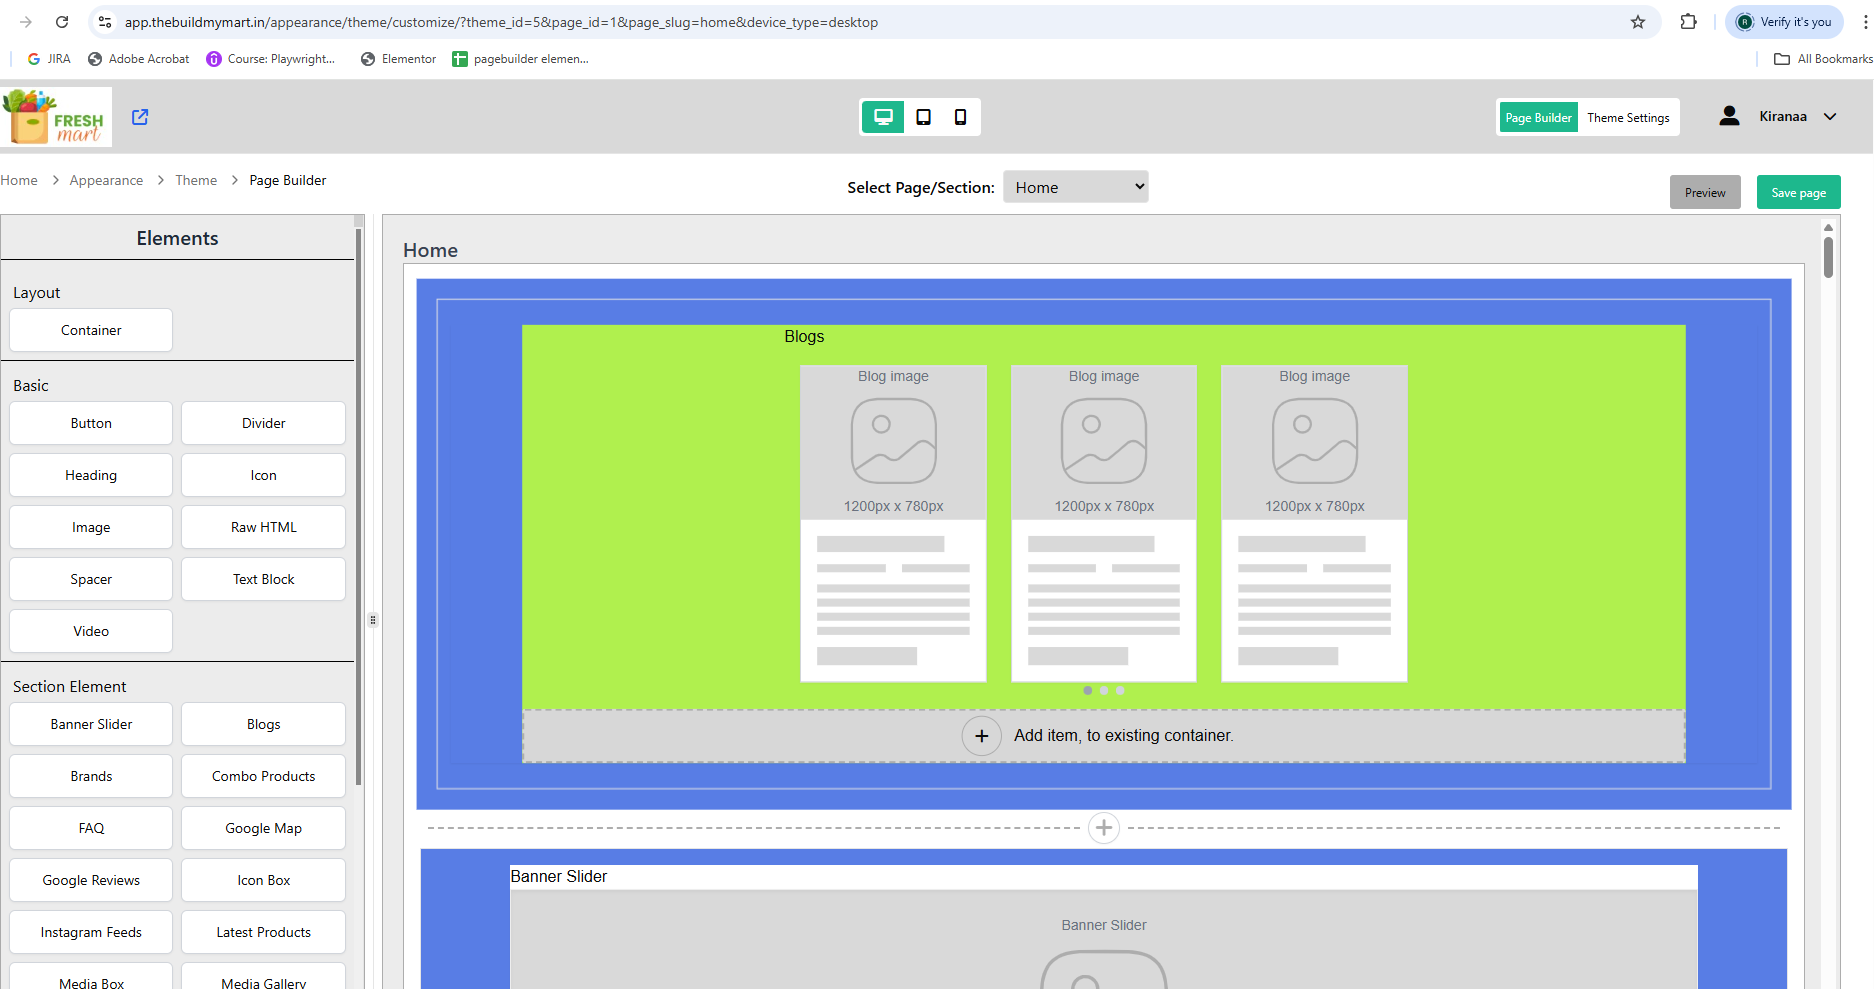The image size is (1874, 989).
Task: Open the JIRA bookmark
Action: [x=49, y=59]
